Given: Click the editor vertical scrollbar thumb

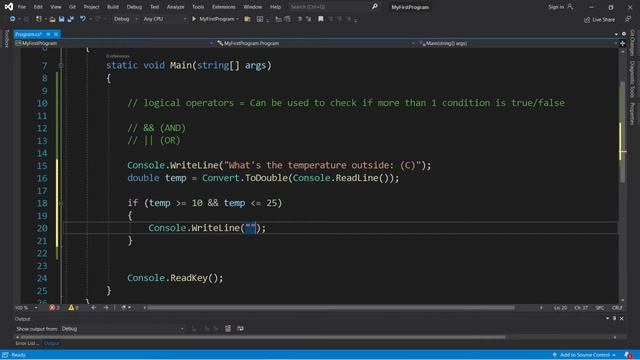Looking at the screenshot, I should pyautogui.click(x=622, y=131).
